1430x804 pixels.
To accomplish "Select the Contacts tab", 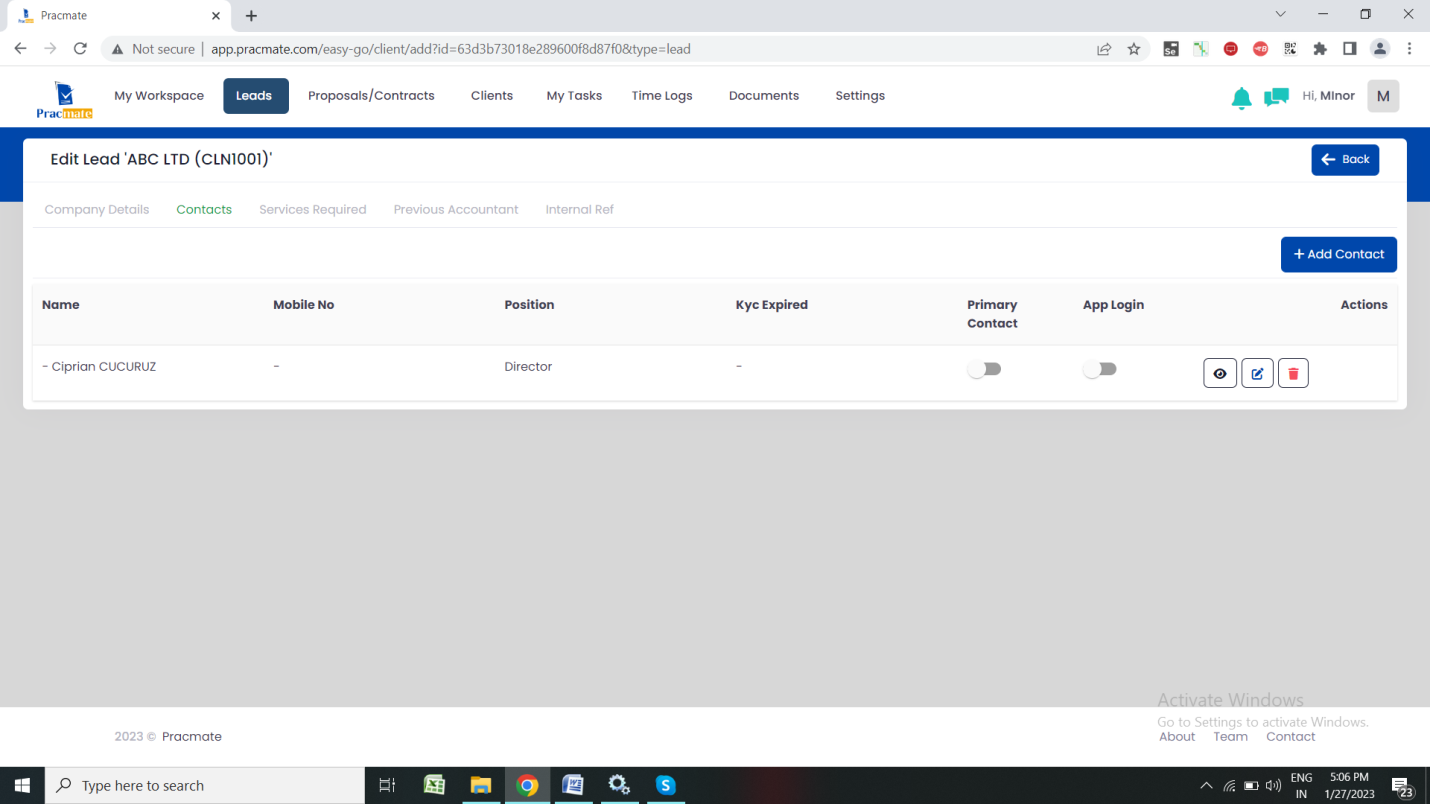I will (x=204, y=210).
